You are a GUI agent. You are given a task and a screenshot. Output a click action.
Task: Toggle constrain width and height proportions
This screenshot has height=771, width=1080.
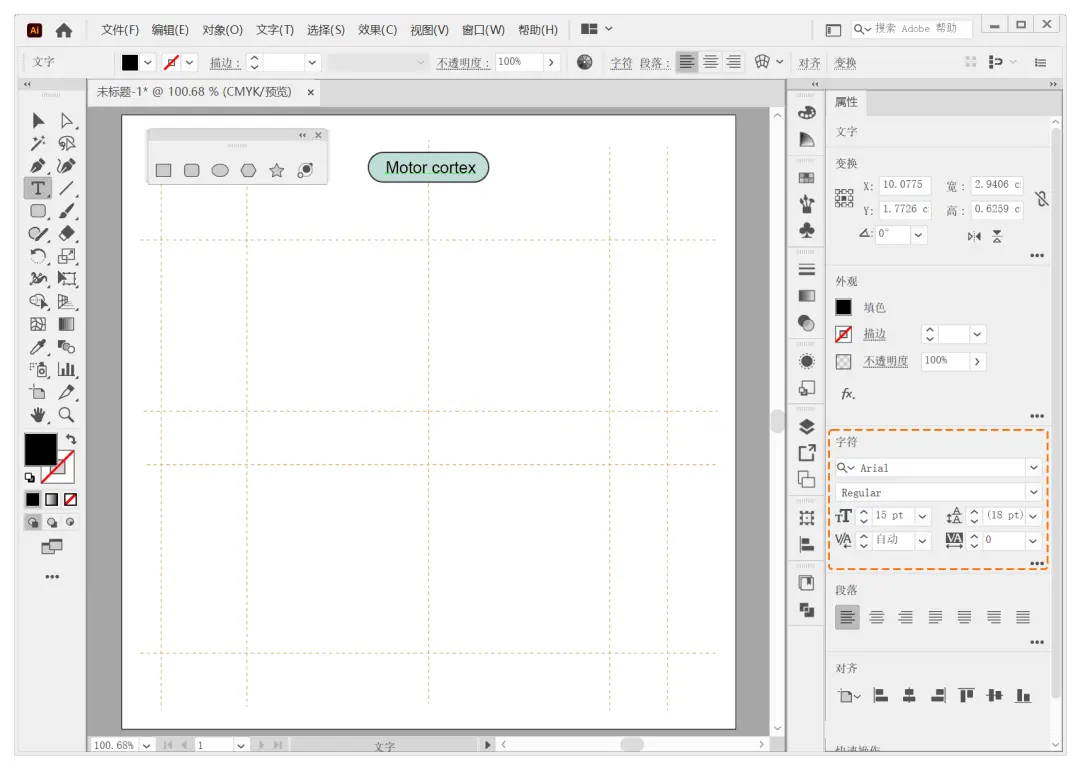coord(1041,199)
